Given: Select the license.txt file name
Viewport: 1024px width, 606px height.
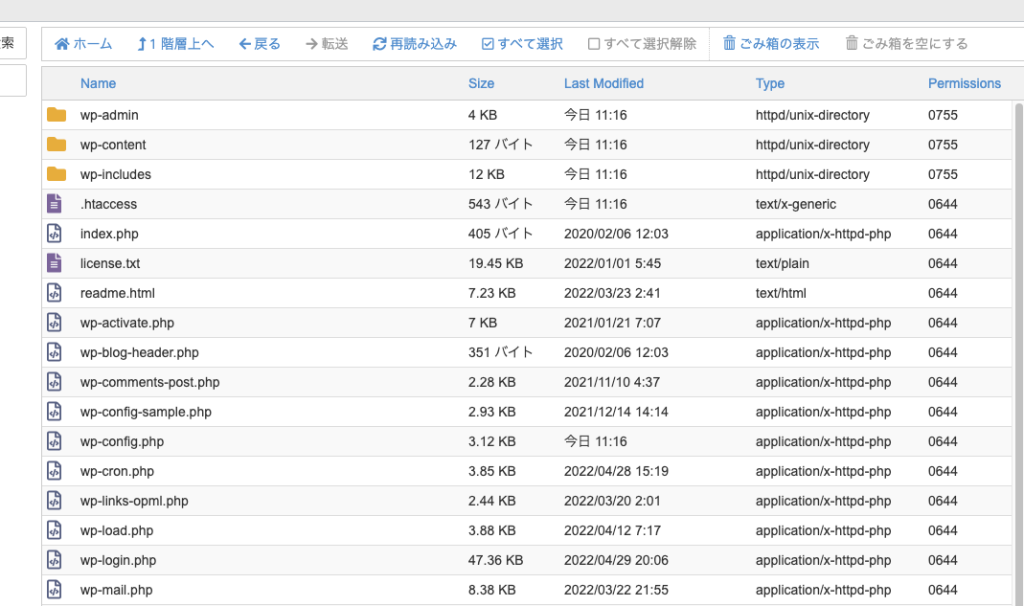Looking at the screenshot, I should (110, 264).
